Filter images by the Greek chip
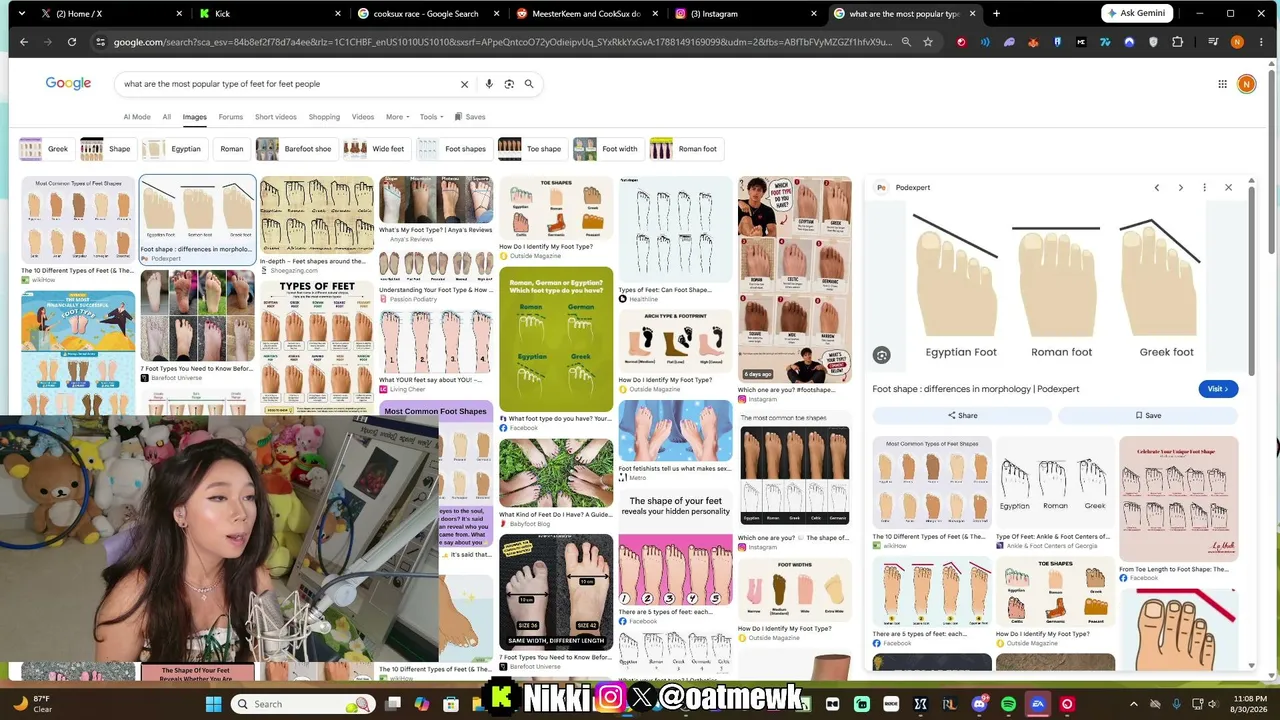Screen dimensions: 1280x720 pyautogui.click(x=45, y=149)
